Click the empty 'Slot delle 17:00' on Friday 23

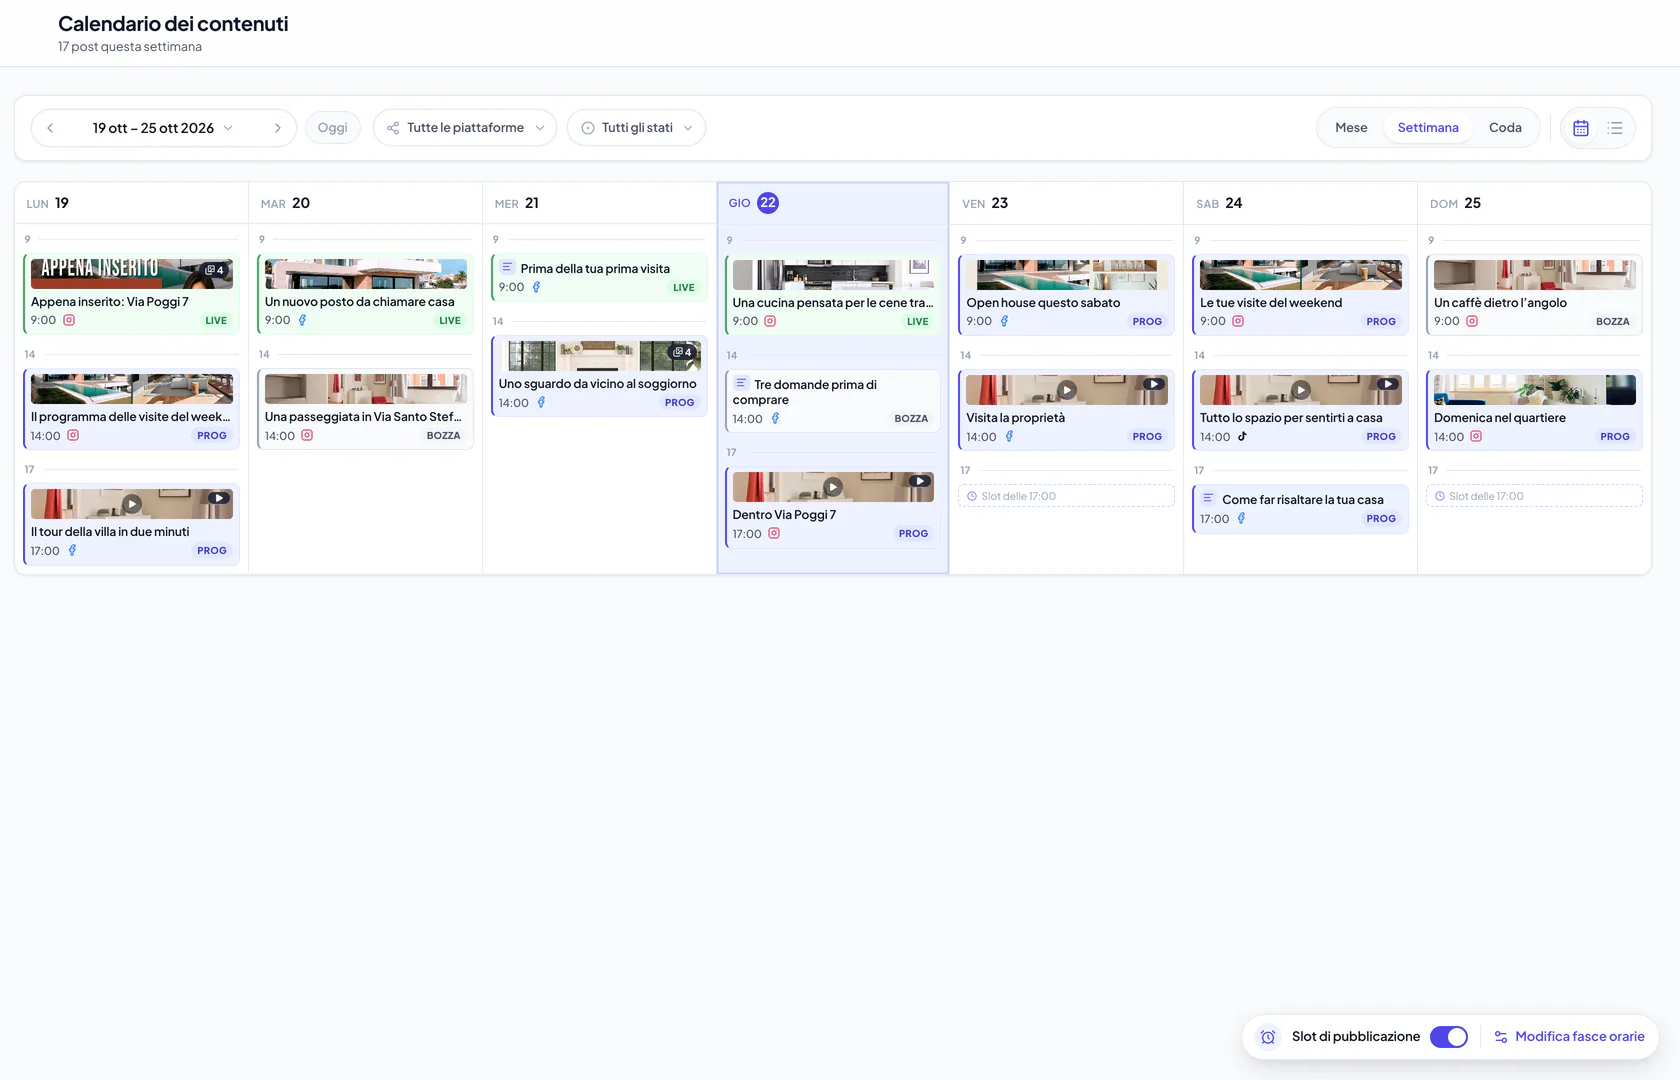pyautogui.click(x=1066, y=496)
